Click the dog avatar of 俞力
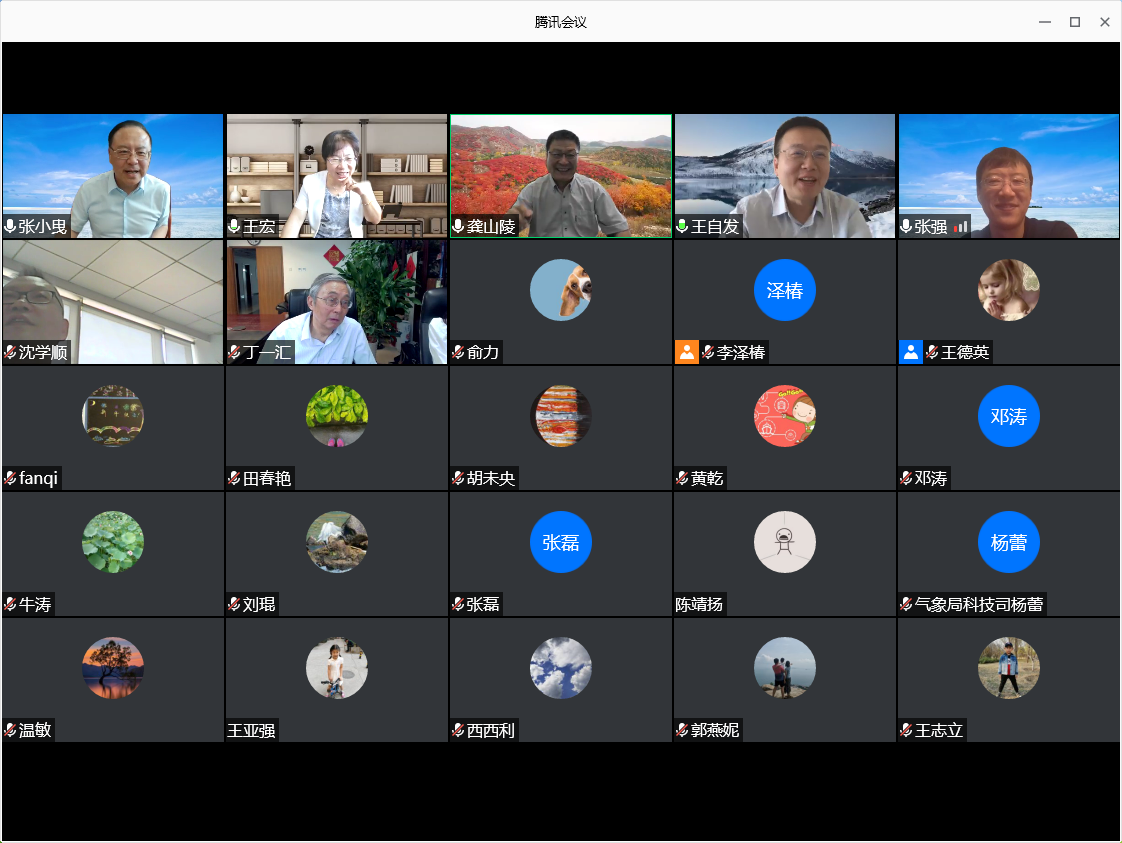Screen dimensions: 1122x843 coord(560,290)
